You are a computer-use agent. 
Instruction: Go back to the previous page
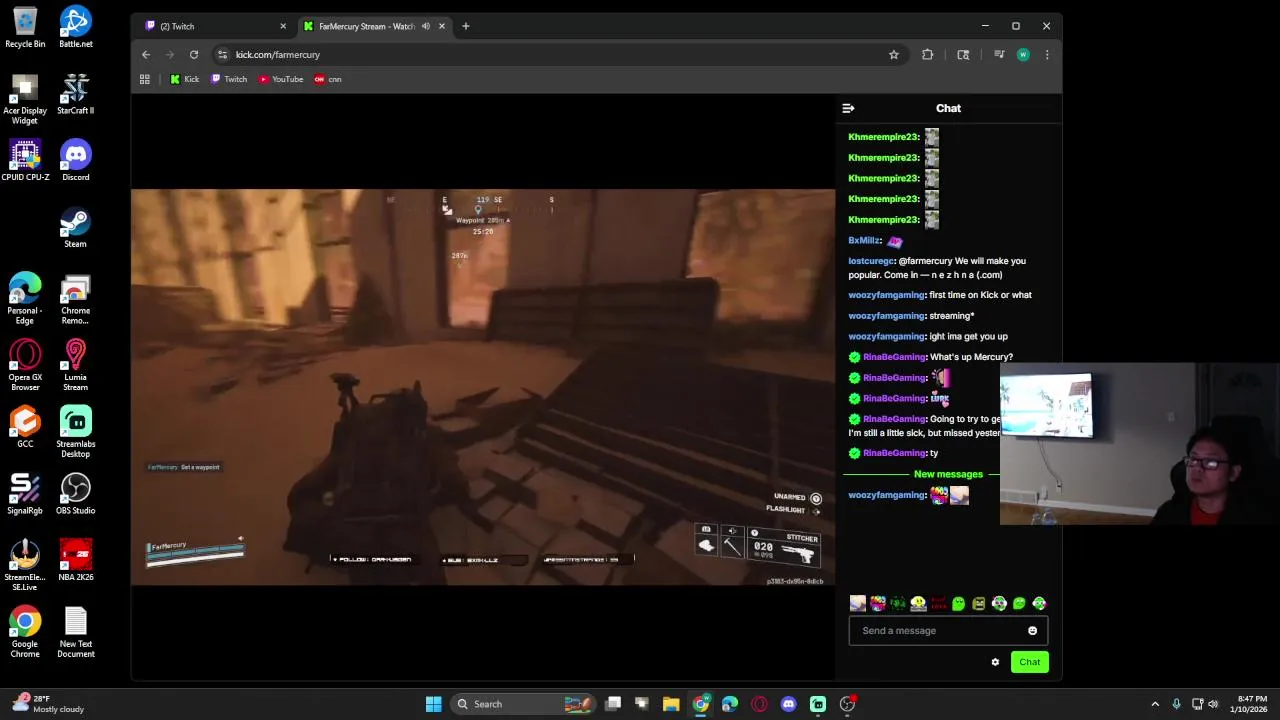pyautogui.click(x=146, y=55)
